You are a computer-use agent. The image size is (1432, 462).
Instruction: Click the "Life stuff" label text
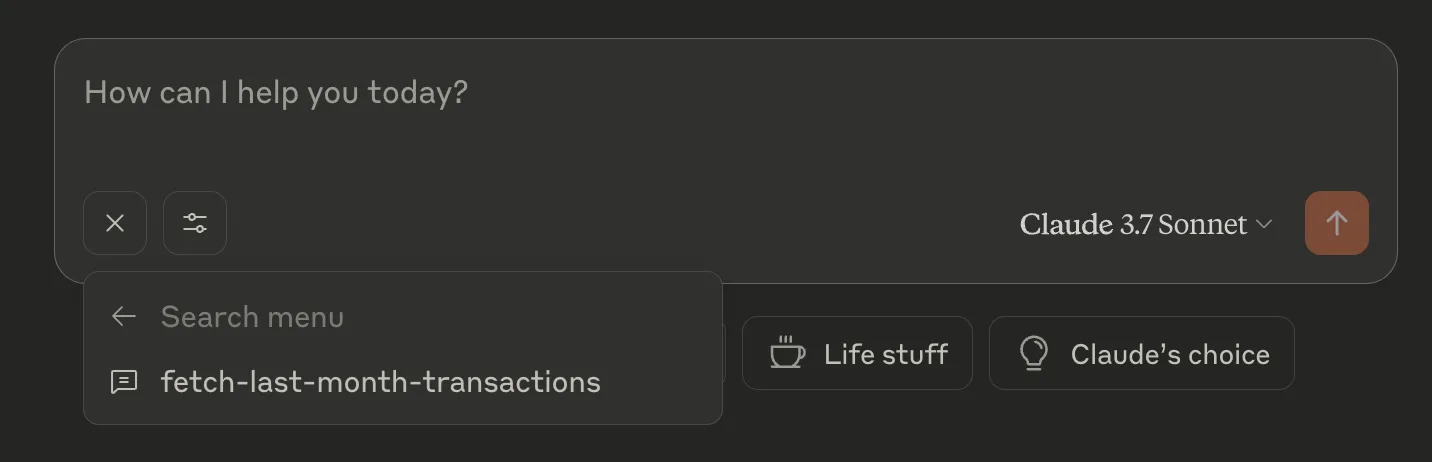pos(885,354)
